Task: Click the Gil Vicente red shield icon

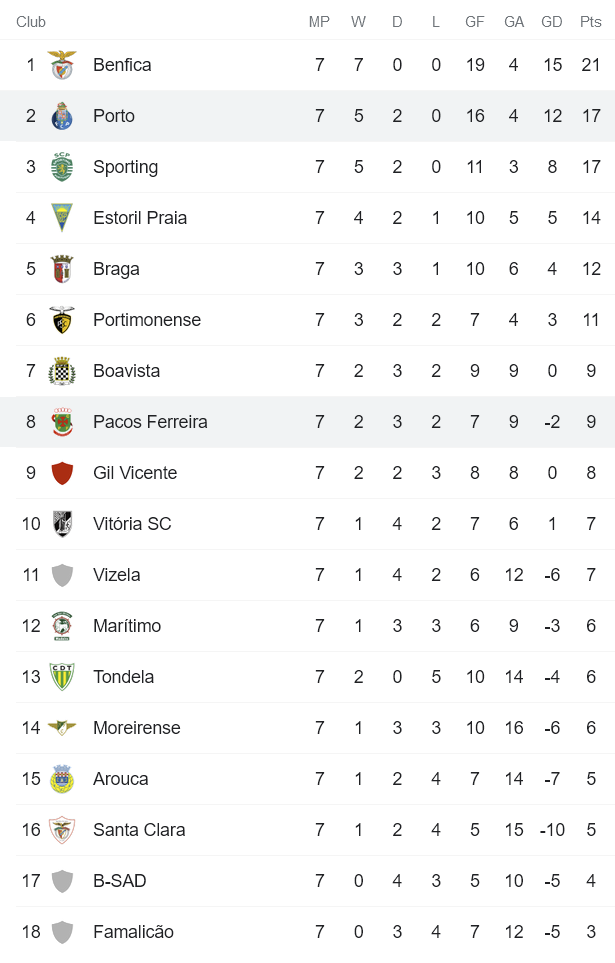Action: [x=62, y=473]
